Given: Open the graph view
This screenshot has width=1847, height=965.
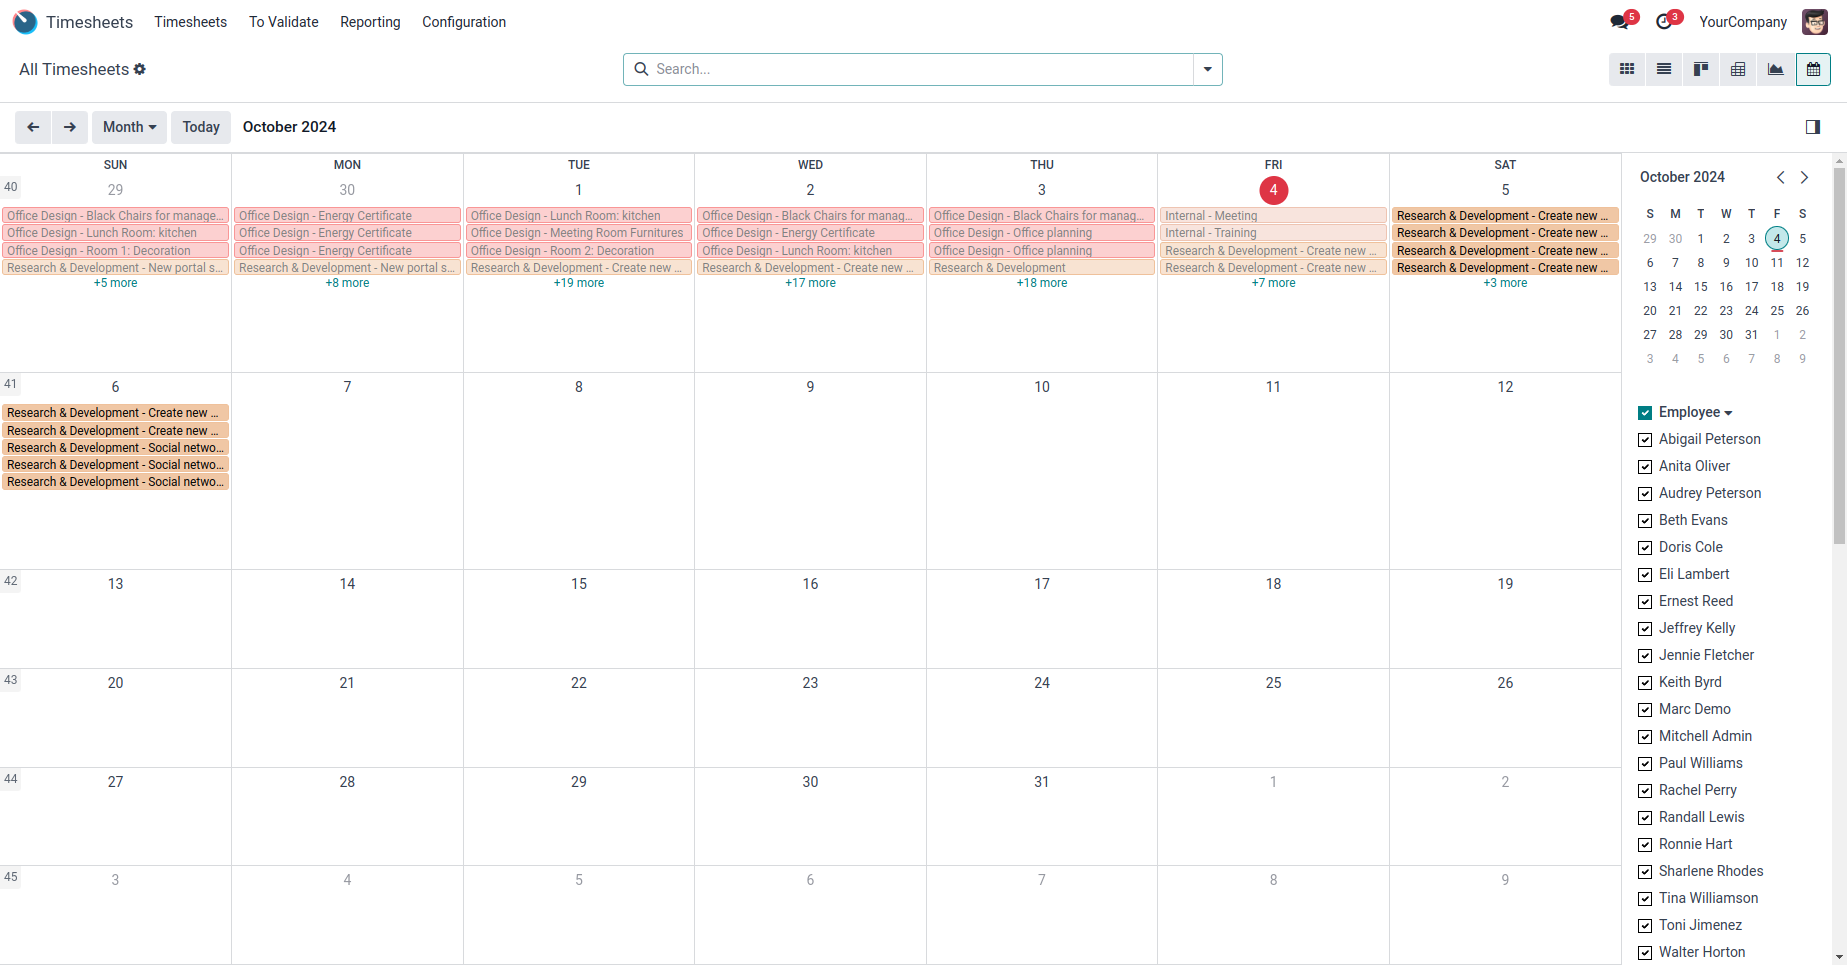Looking at the screenshot, I should tap(1775, 69).
